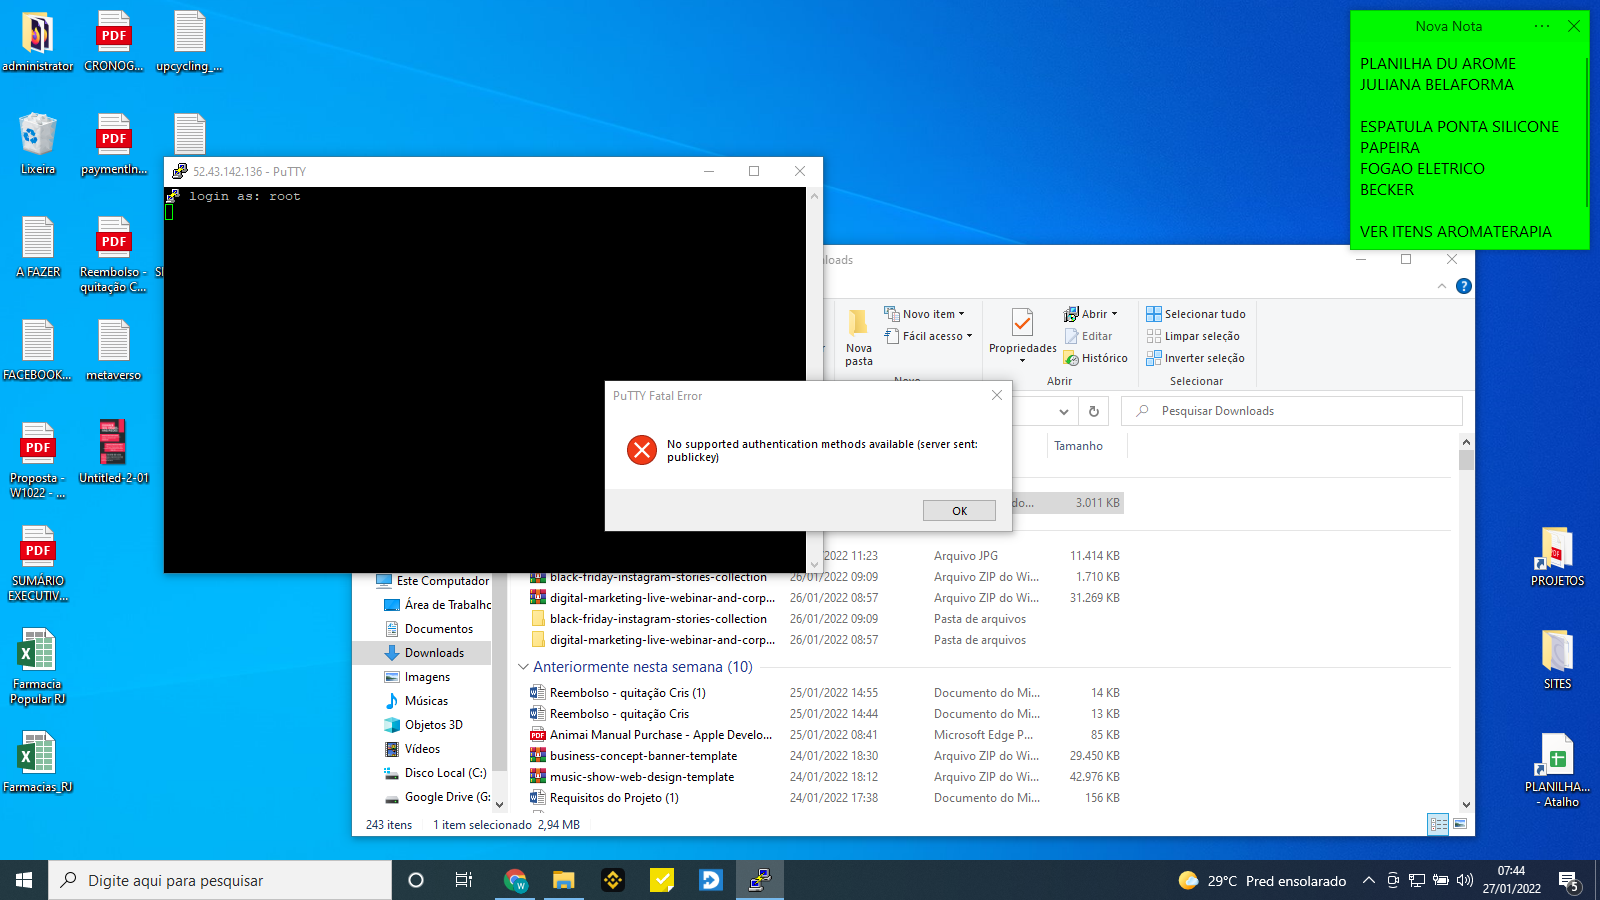The image size is (1600, 900).
Task: Click OK in PuTTY Fatal Error dialog
Action: click(958, 511)
